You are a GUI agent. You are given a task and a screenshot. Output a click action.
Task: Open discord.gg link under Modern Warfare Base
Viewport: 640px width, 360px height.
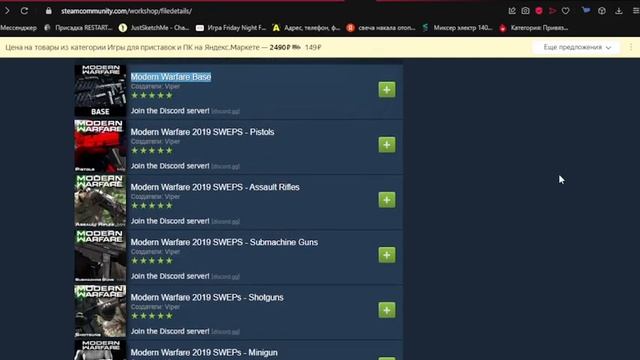225,111
